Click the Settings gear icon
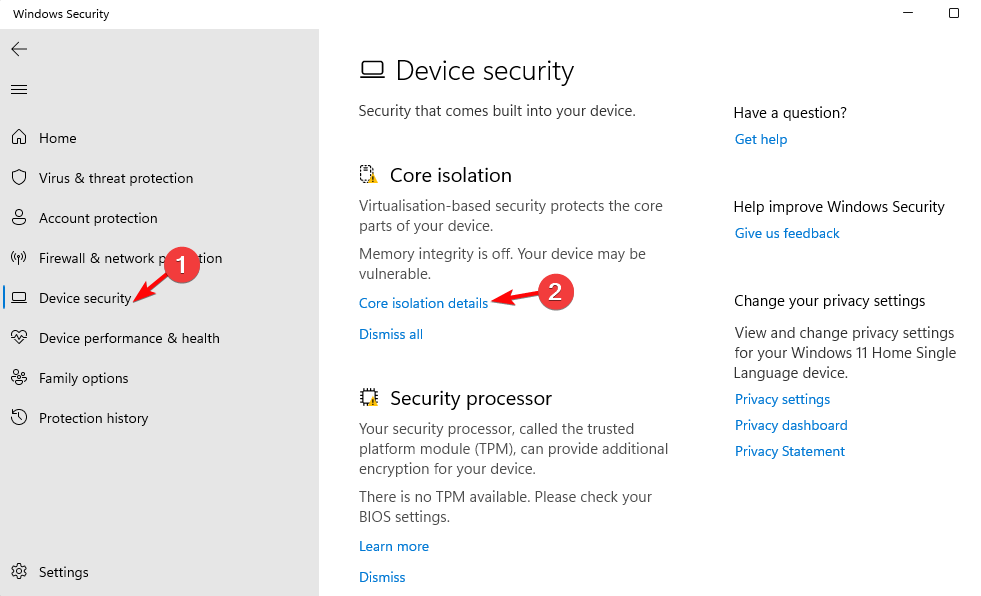981x596 pixels. tap(19, 572)
